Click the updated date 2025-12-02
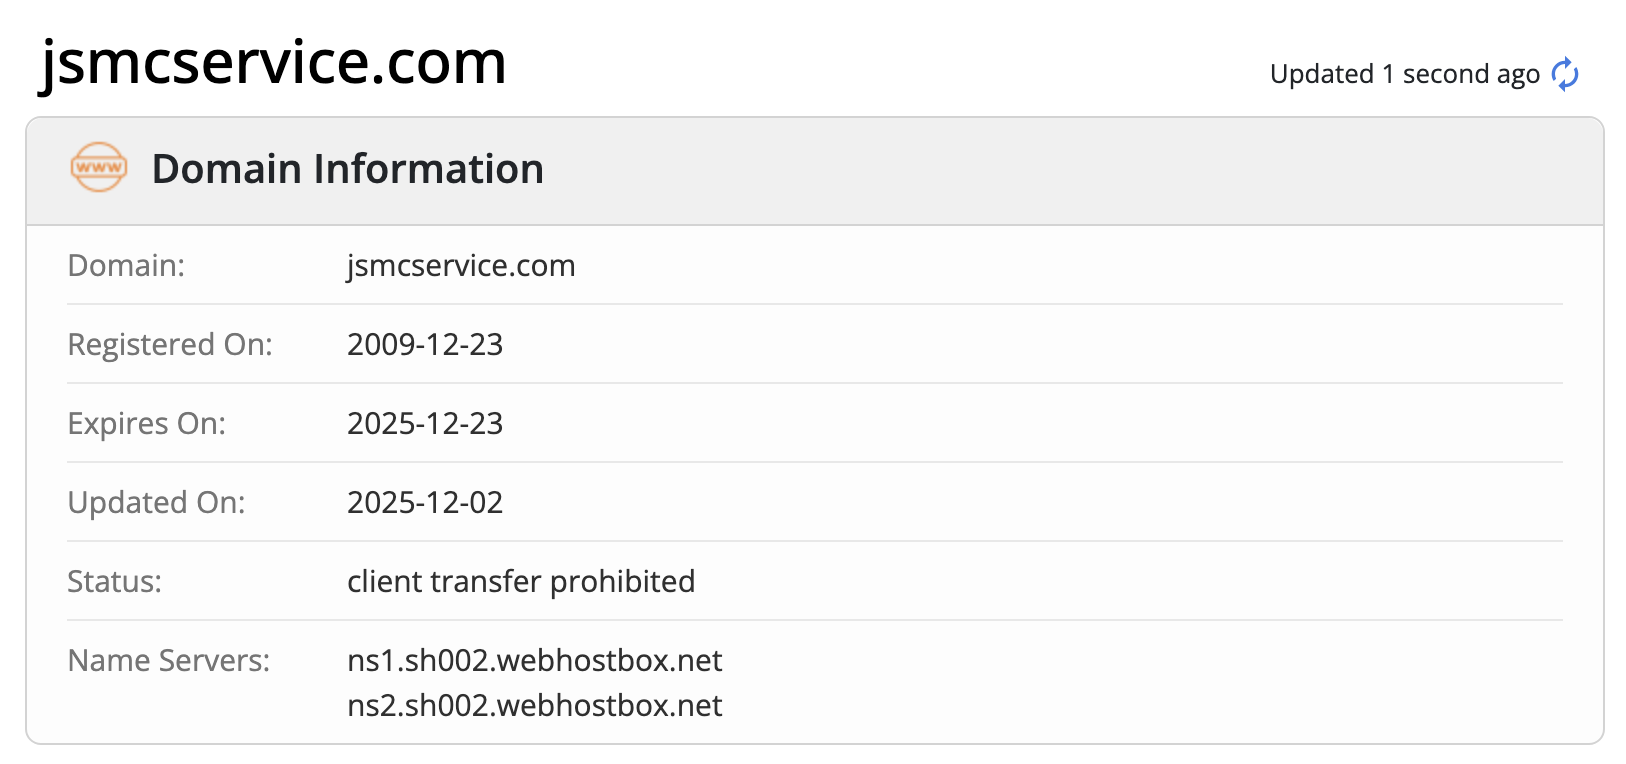This screenshot has width=1626, height=764. (425, 503)
